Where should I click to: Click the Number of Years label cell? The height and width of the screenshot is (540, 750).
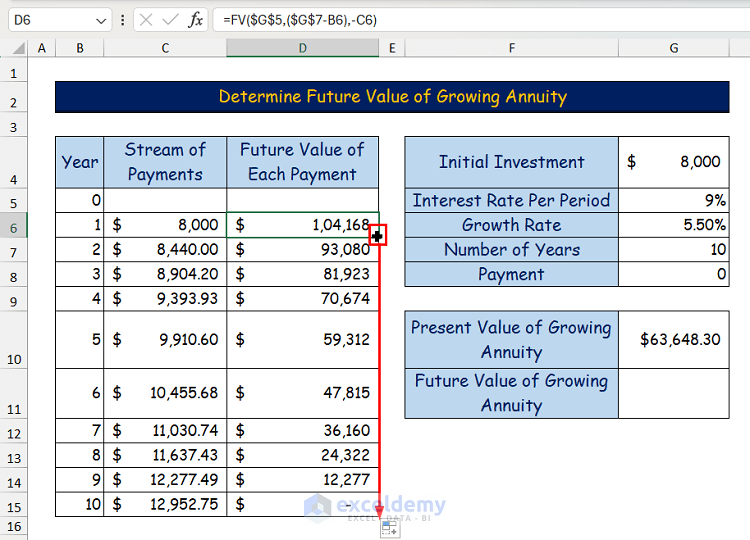point(512,249)
